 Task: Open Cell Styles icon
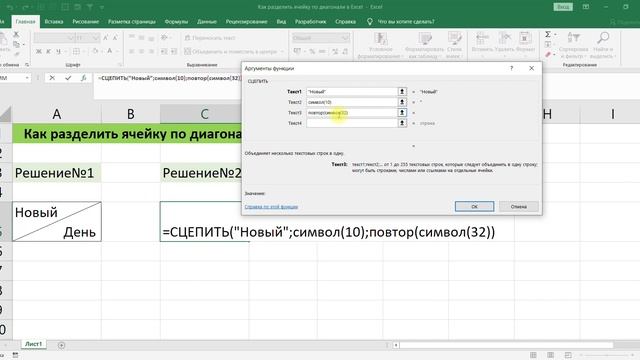point(454,39)
